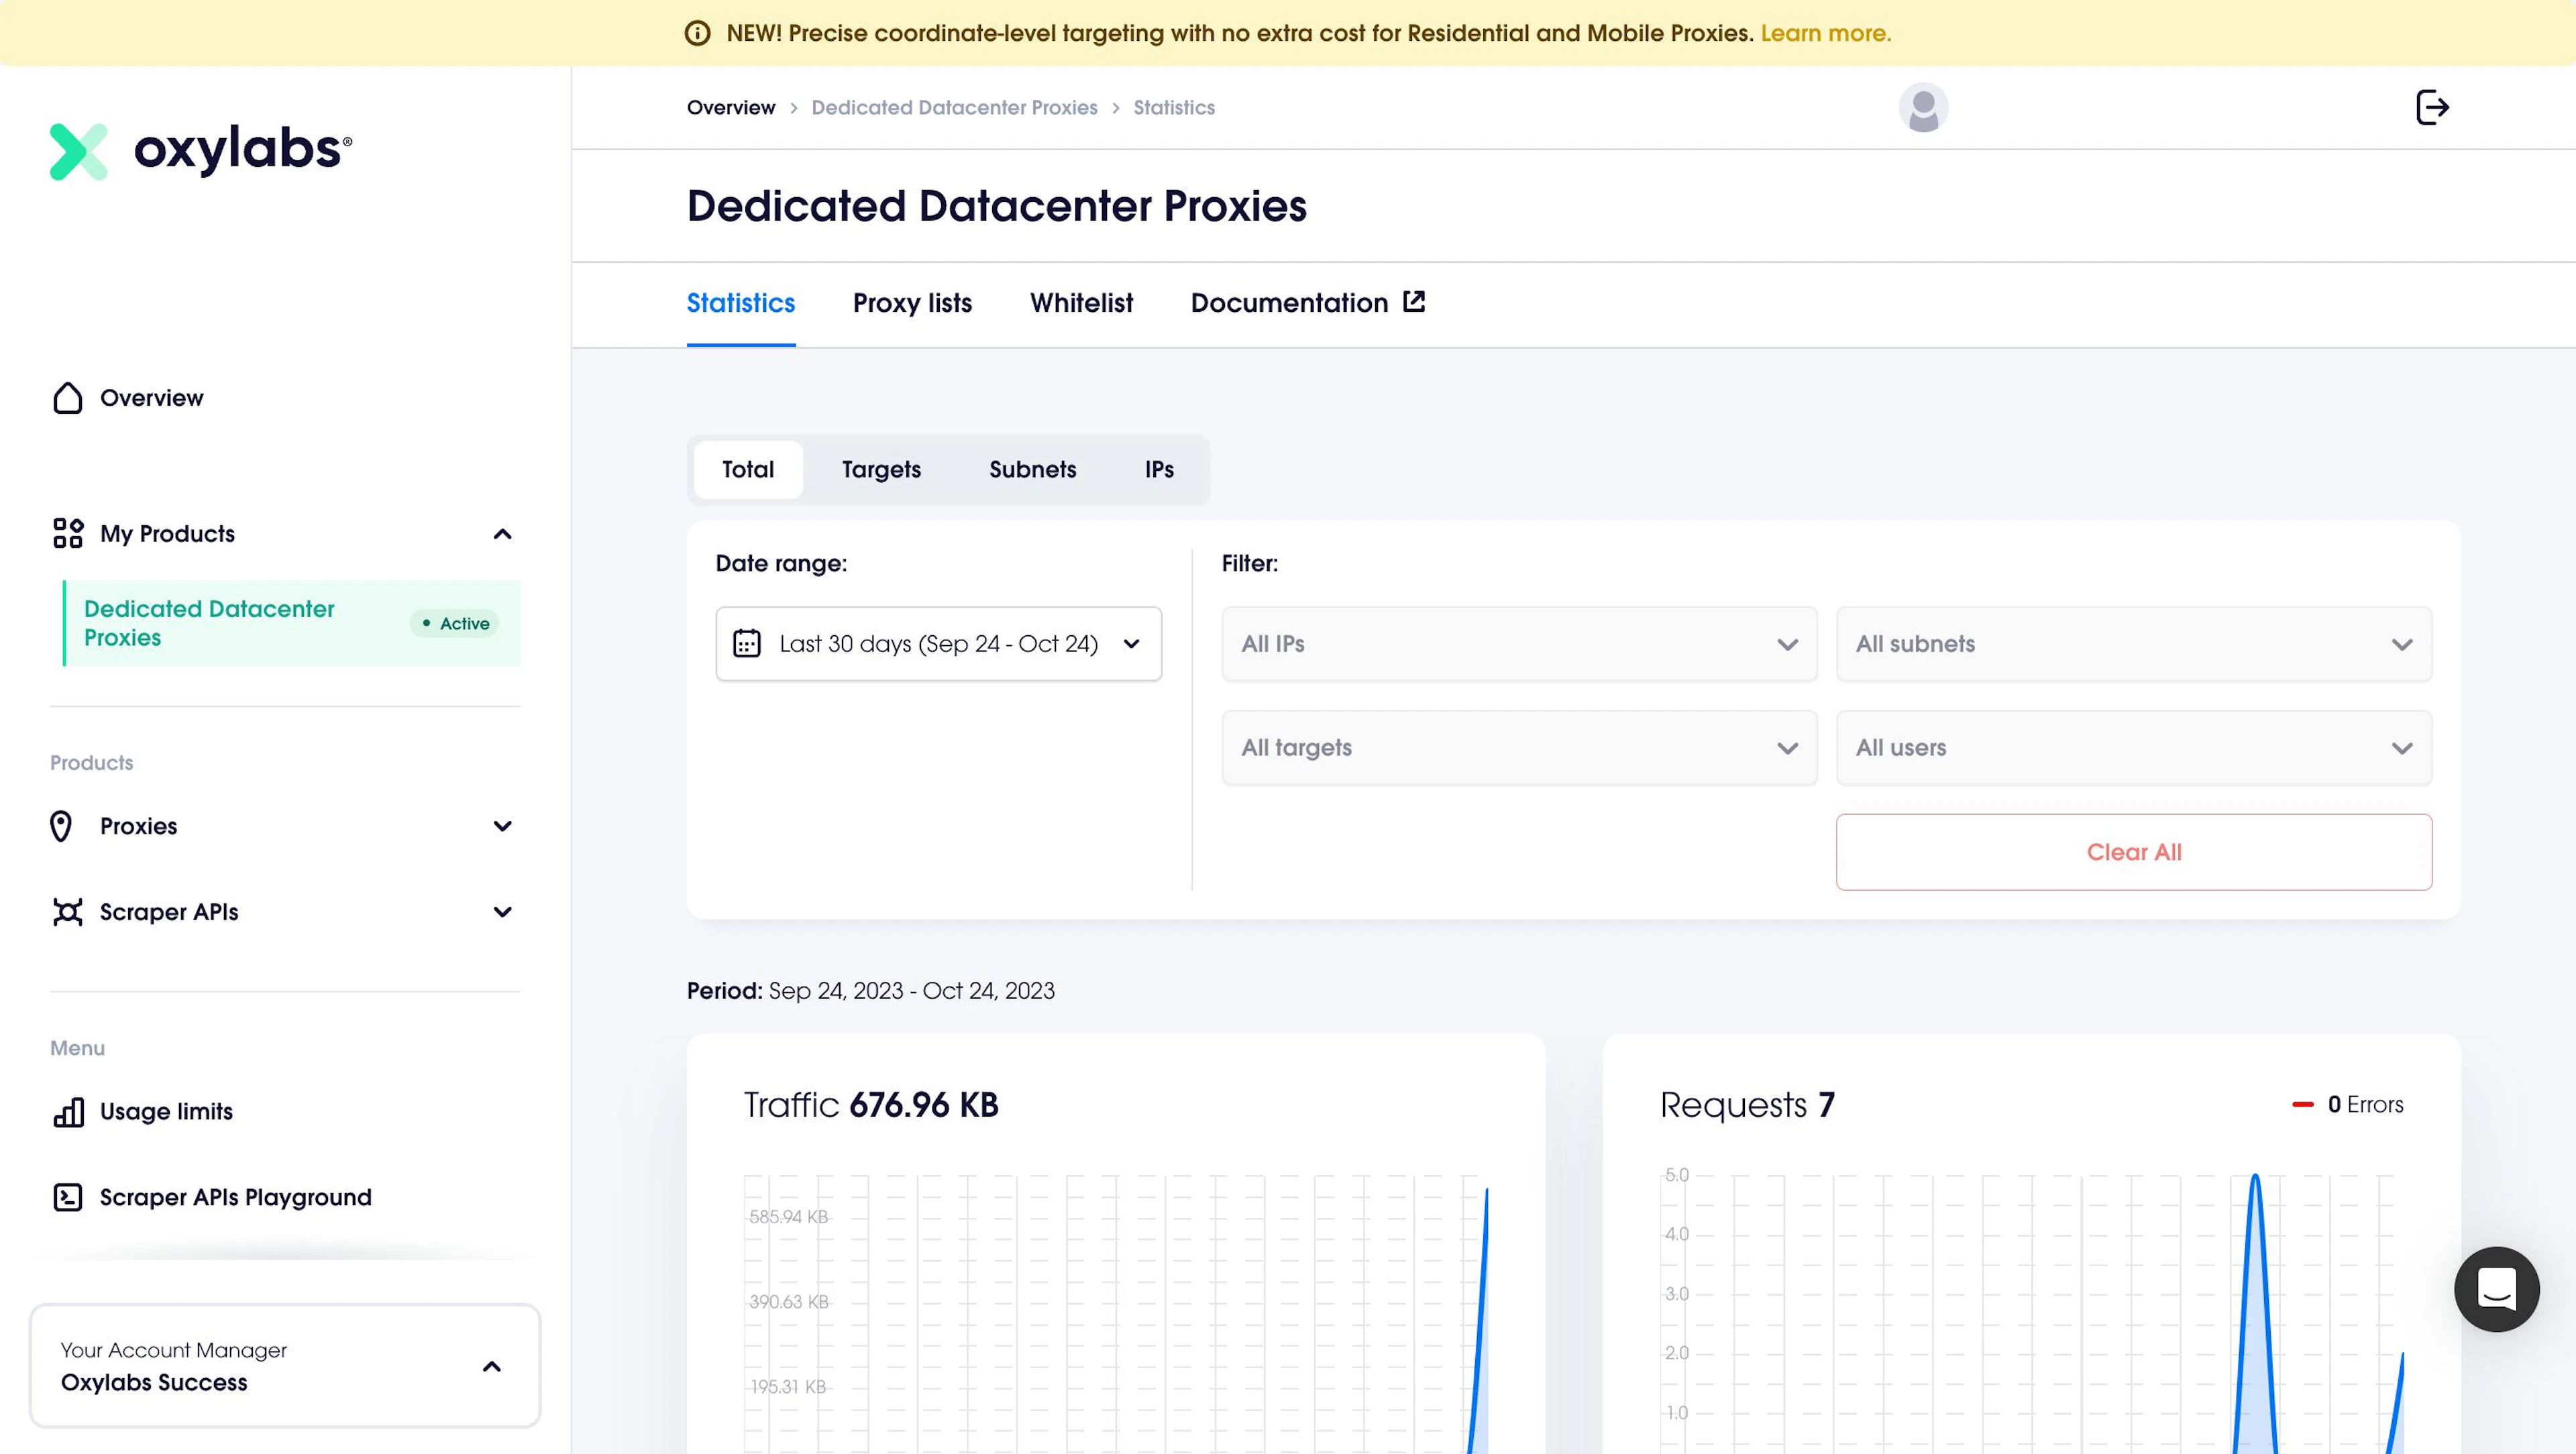The height and width of the screenshot is (1454, 2576).
Task: Open the All targets filter dropdown
Action: pos(1519,748)
